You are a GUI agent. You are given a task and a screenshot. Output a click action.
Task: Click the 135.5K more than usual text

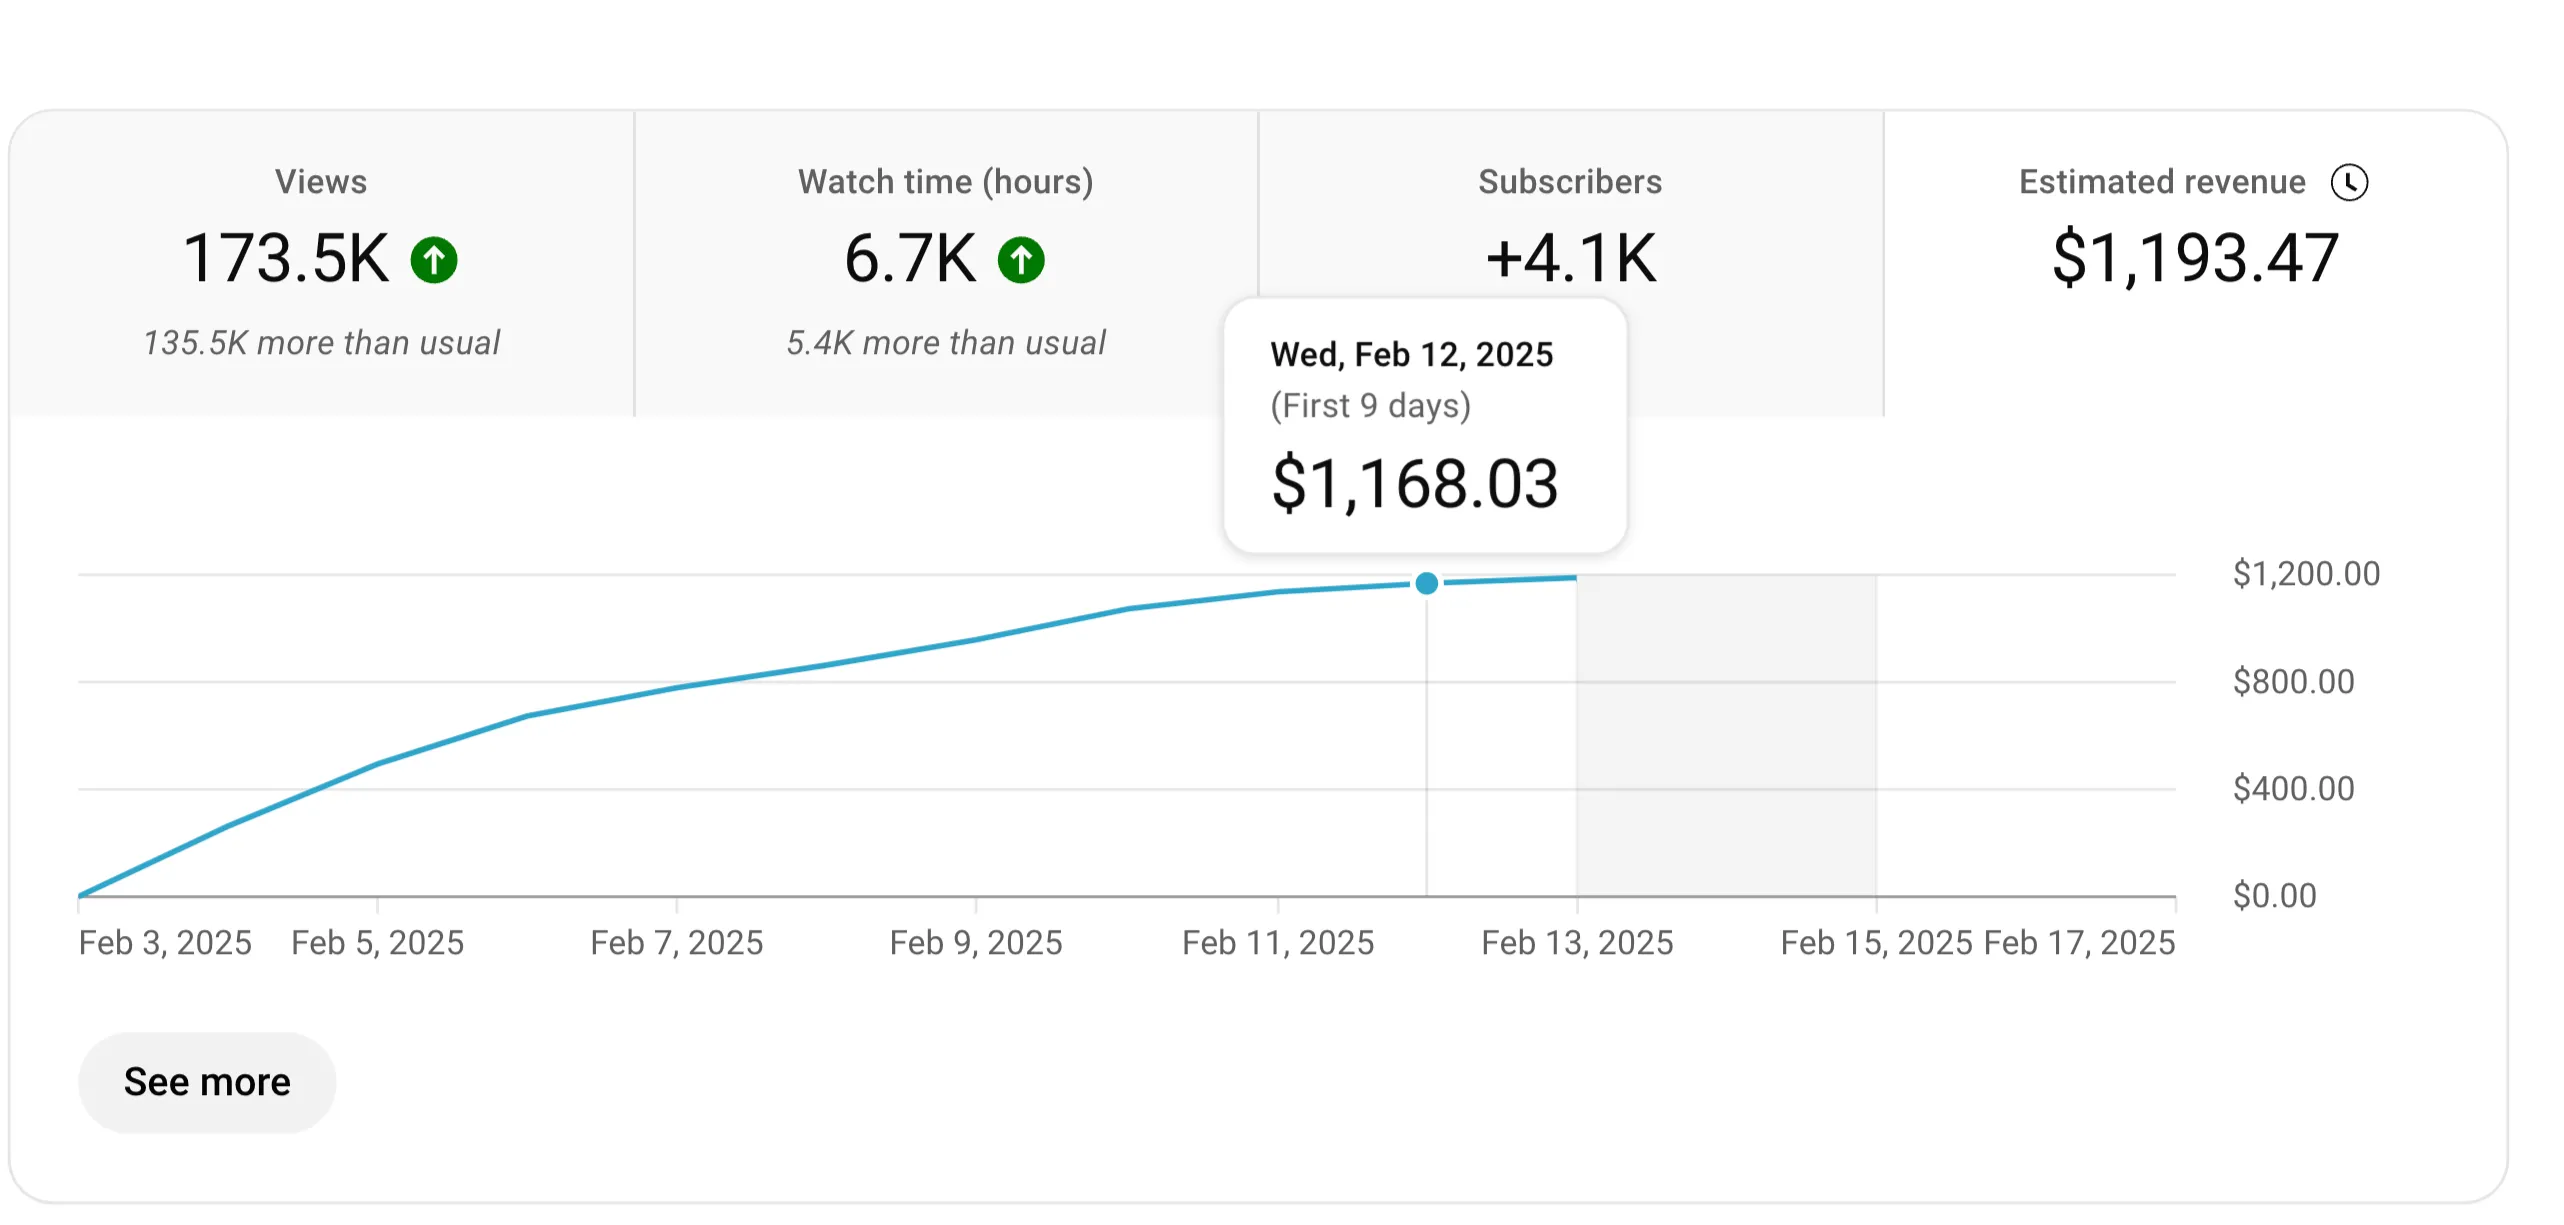point(321,343)
